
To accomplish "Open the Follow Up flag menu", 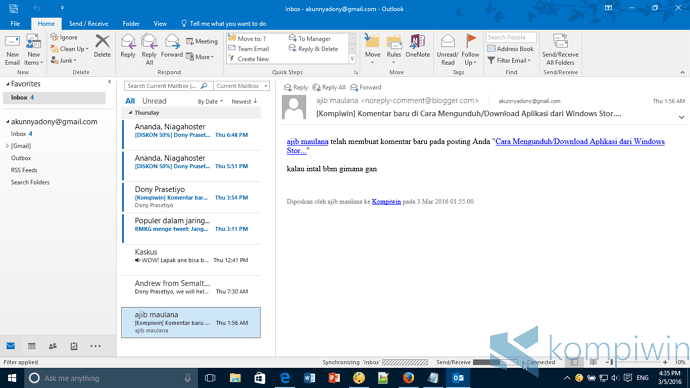I will [470, 50].
